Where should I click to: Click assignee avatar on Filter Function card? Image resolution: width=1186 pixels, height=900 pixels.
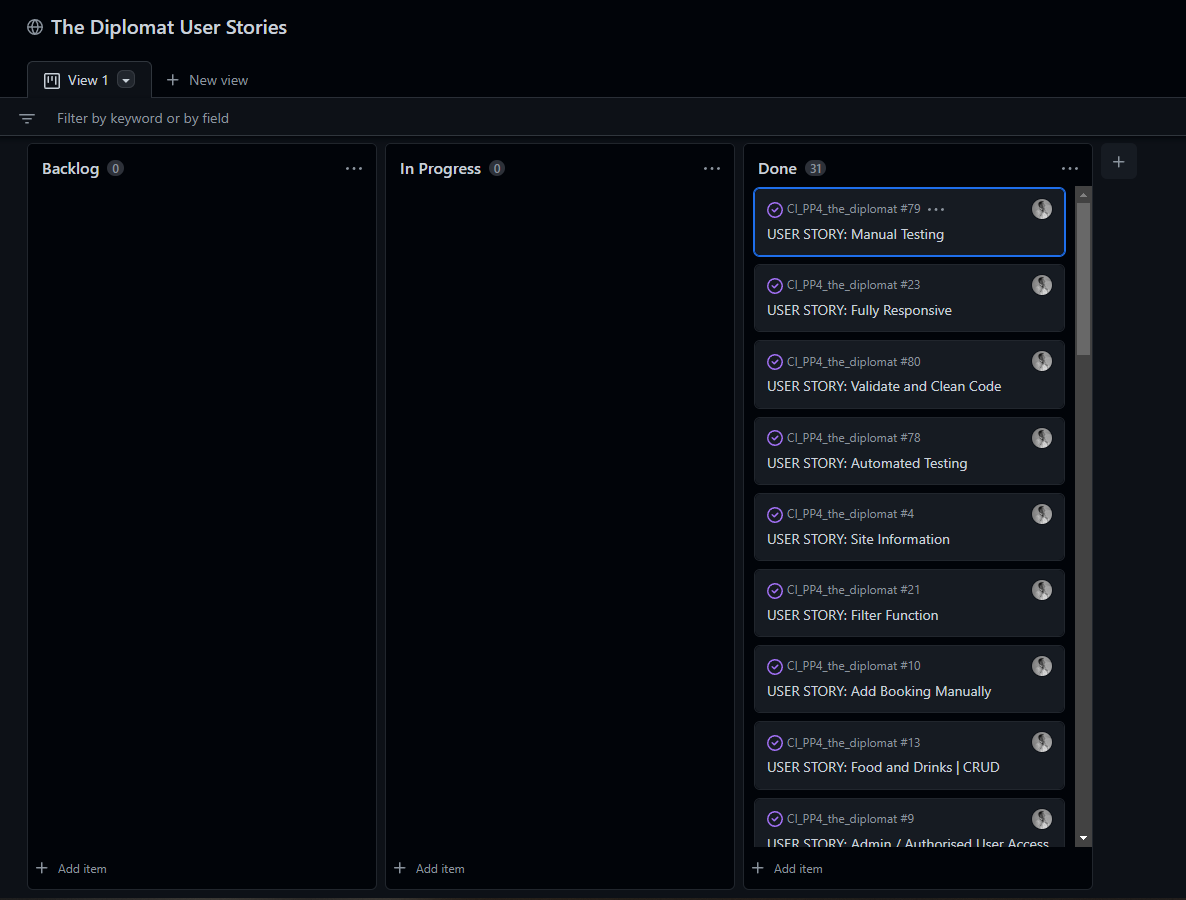tap(1042, 590)
